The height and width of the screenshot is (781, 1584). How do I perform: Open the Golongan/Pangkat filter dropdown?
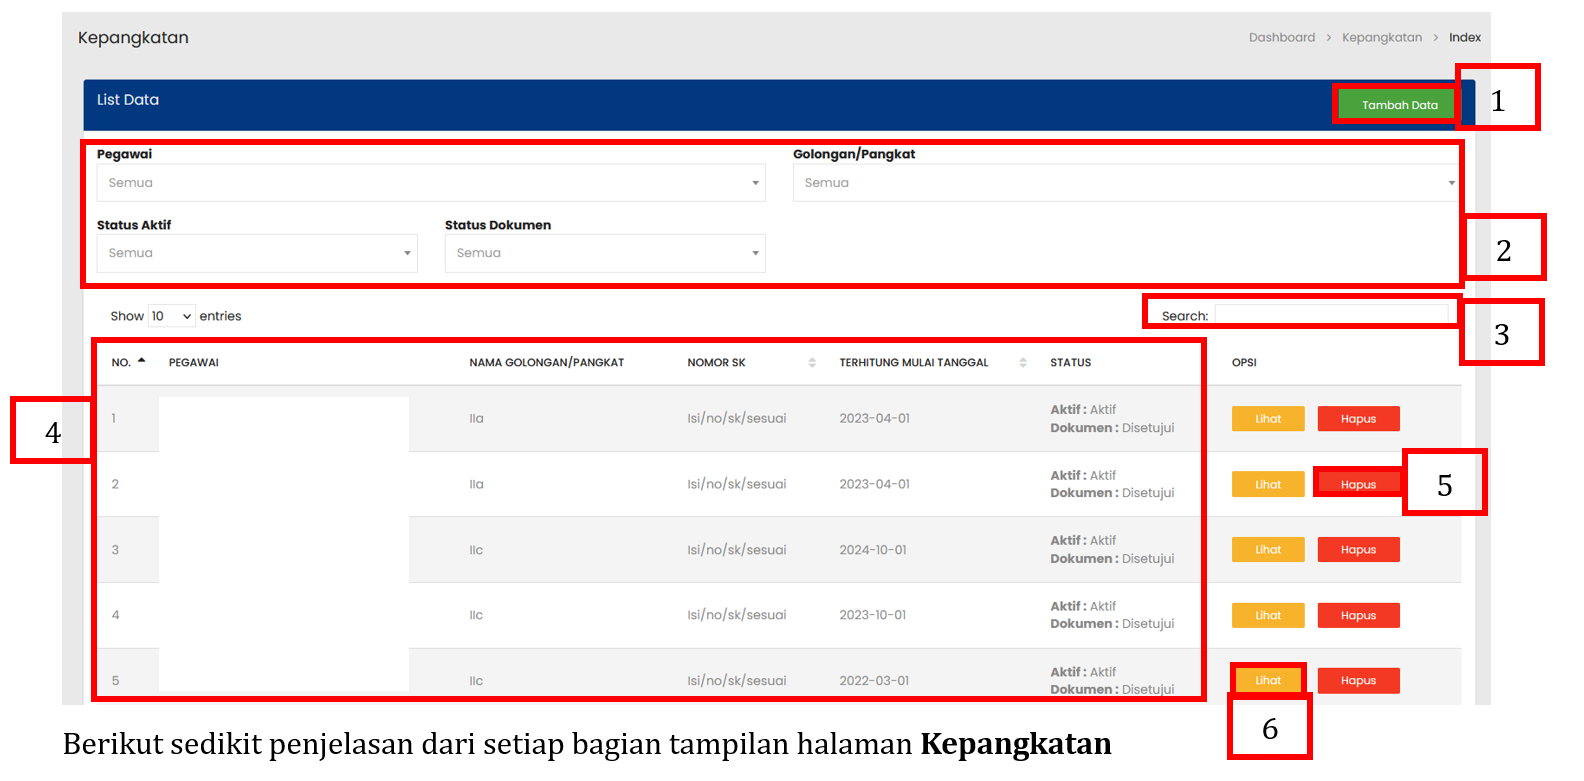[1126, 183]
